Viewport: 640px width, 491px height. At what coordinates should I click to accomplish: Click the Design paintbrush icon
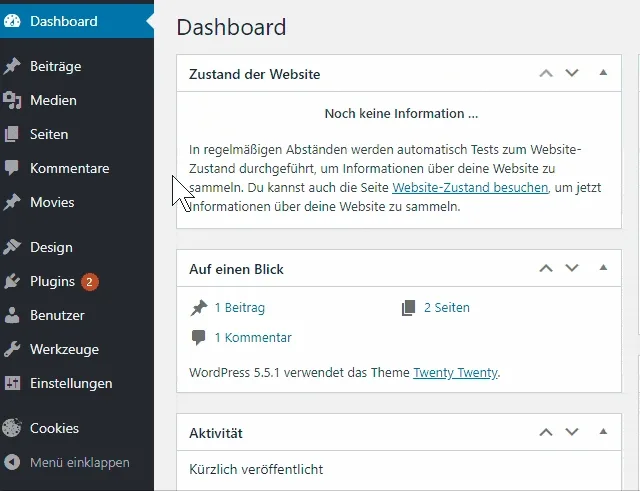[12, 247]
